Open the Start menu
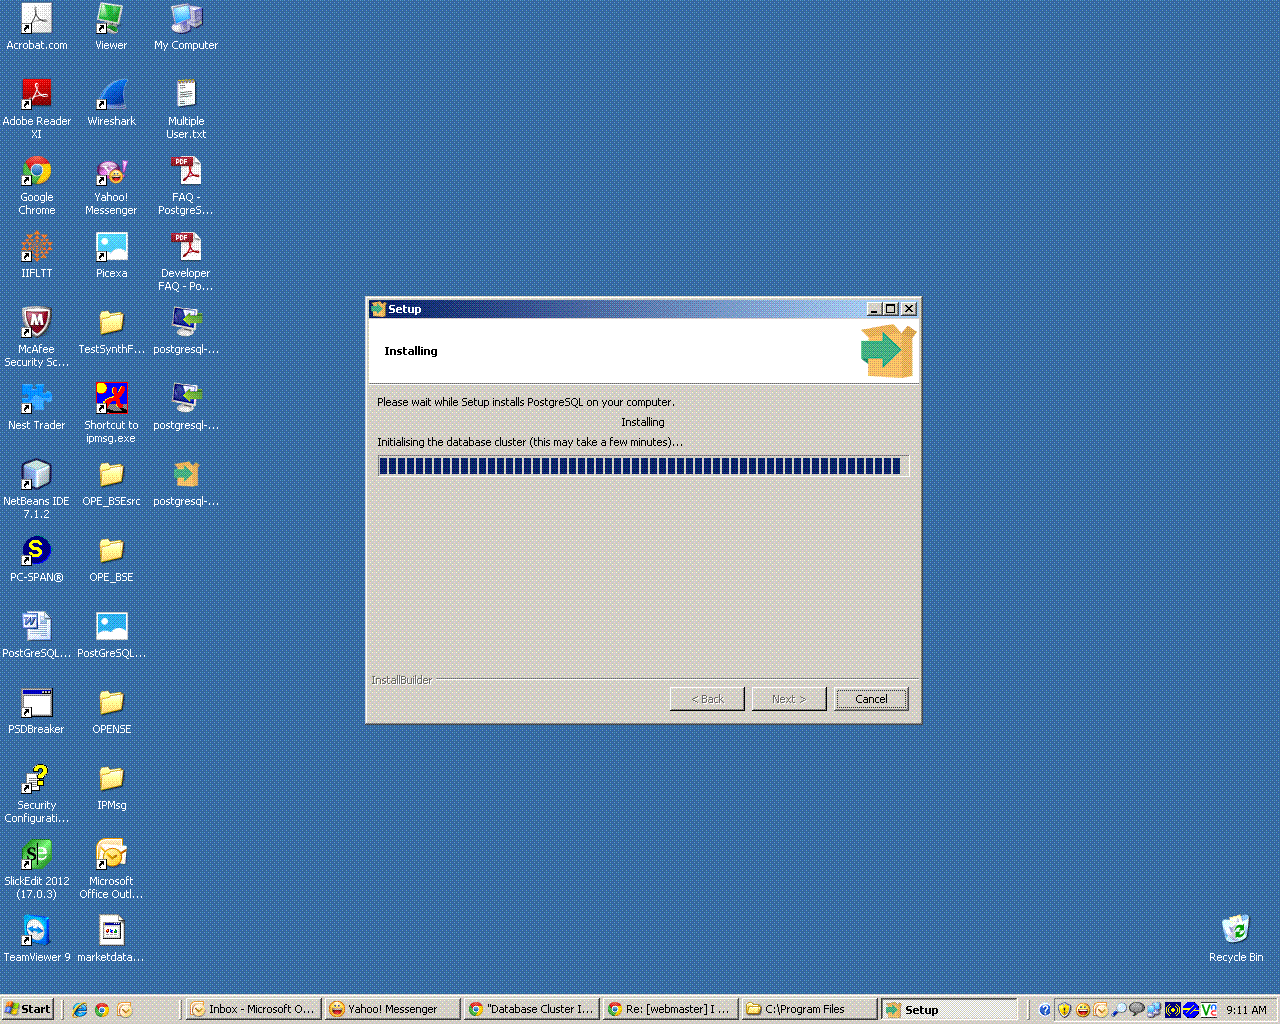Screen dimensions: 1280x1024 (x=27, y=1008)
